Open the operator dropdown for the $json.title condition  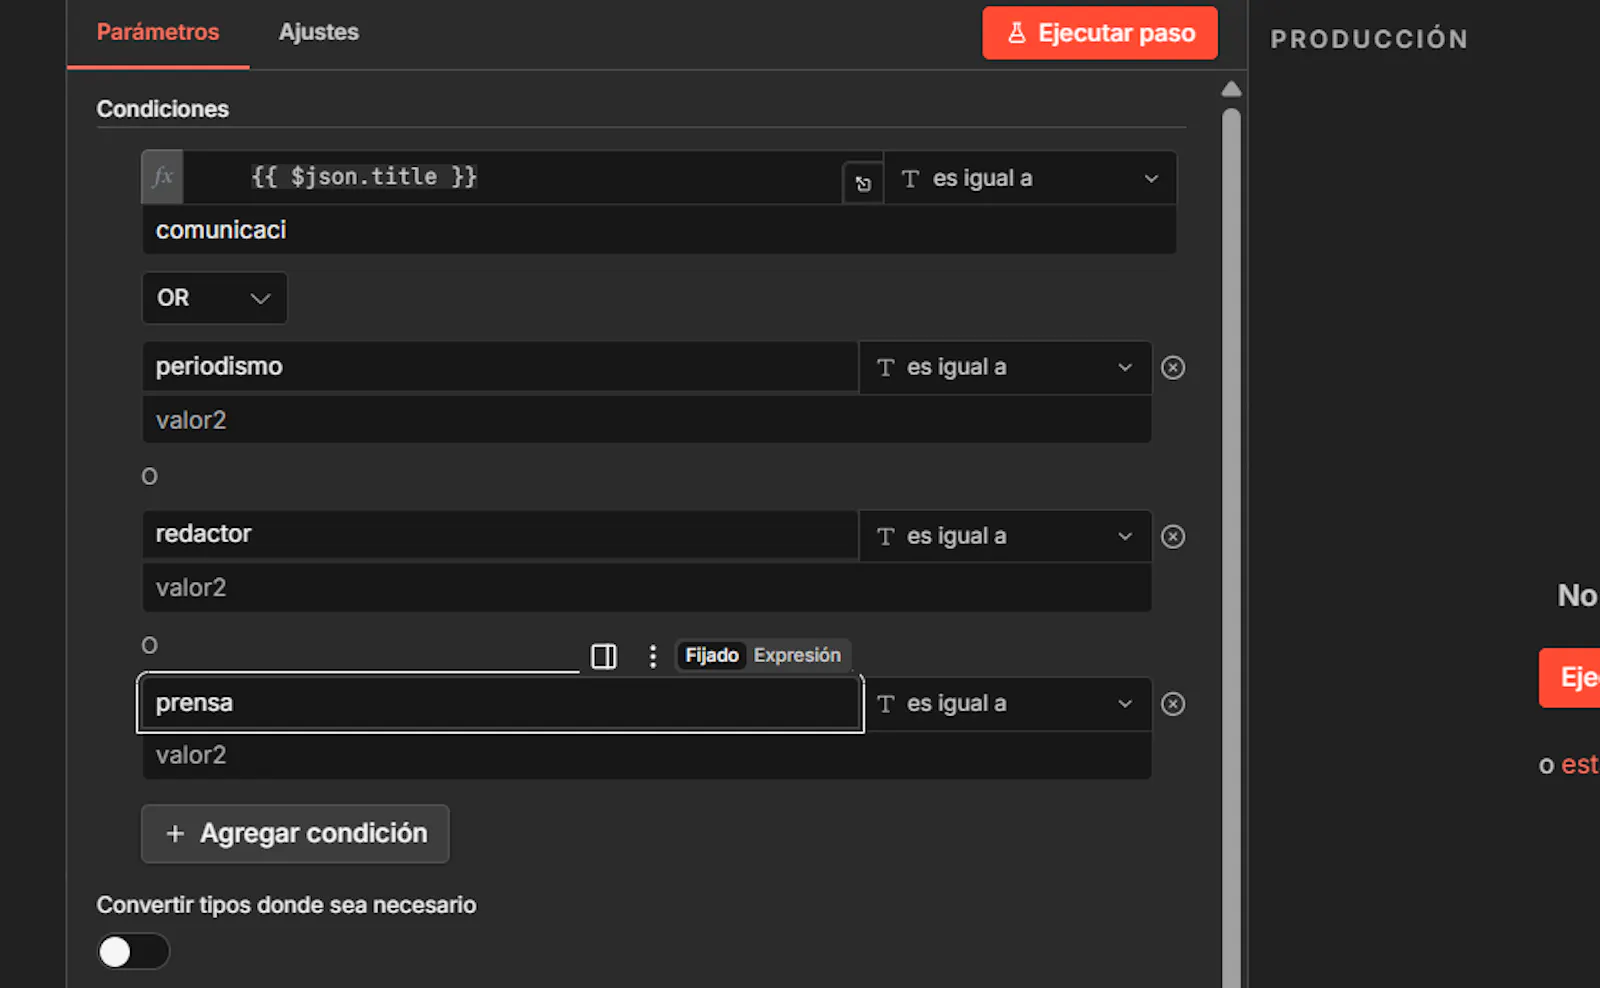tap(1030, 178)
